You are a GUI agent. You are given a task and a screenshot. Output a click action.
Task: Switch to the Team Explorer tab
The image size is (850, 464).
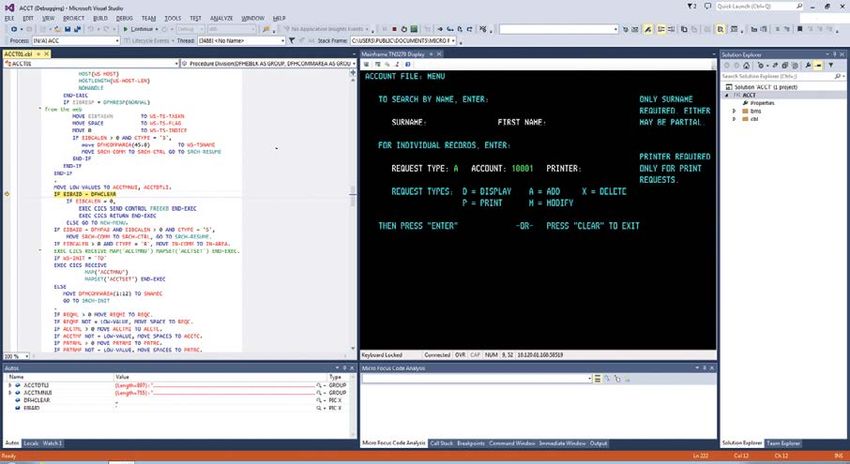point(783,443)
